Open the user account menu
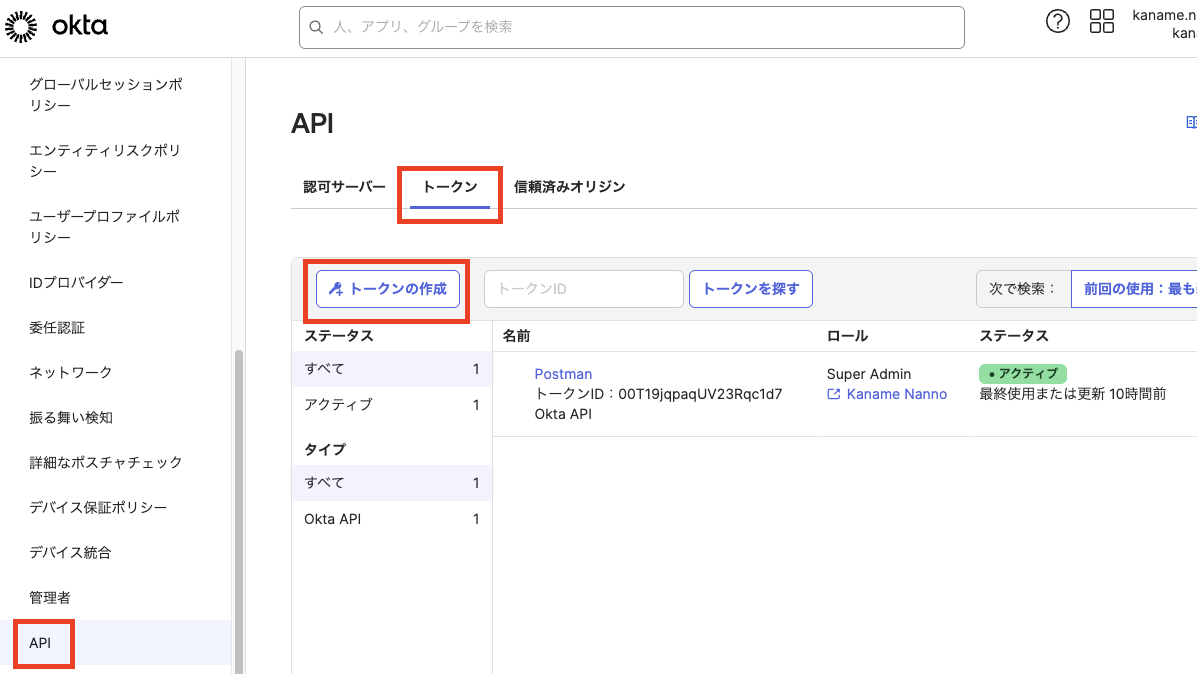Image resolution: width=1197 pixels, height=674 pixels. (1165, 24)
